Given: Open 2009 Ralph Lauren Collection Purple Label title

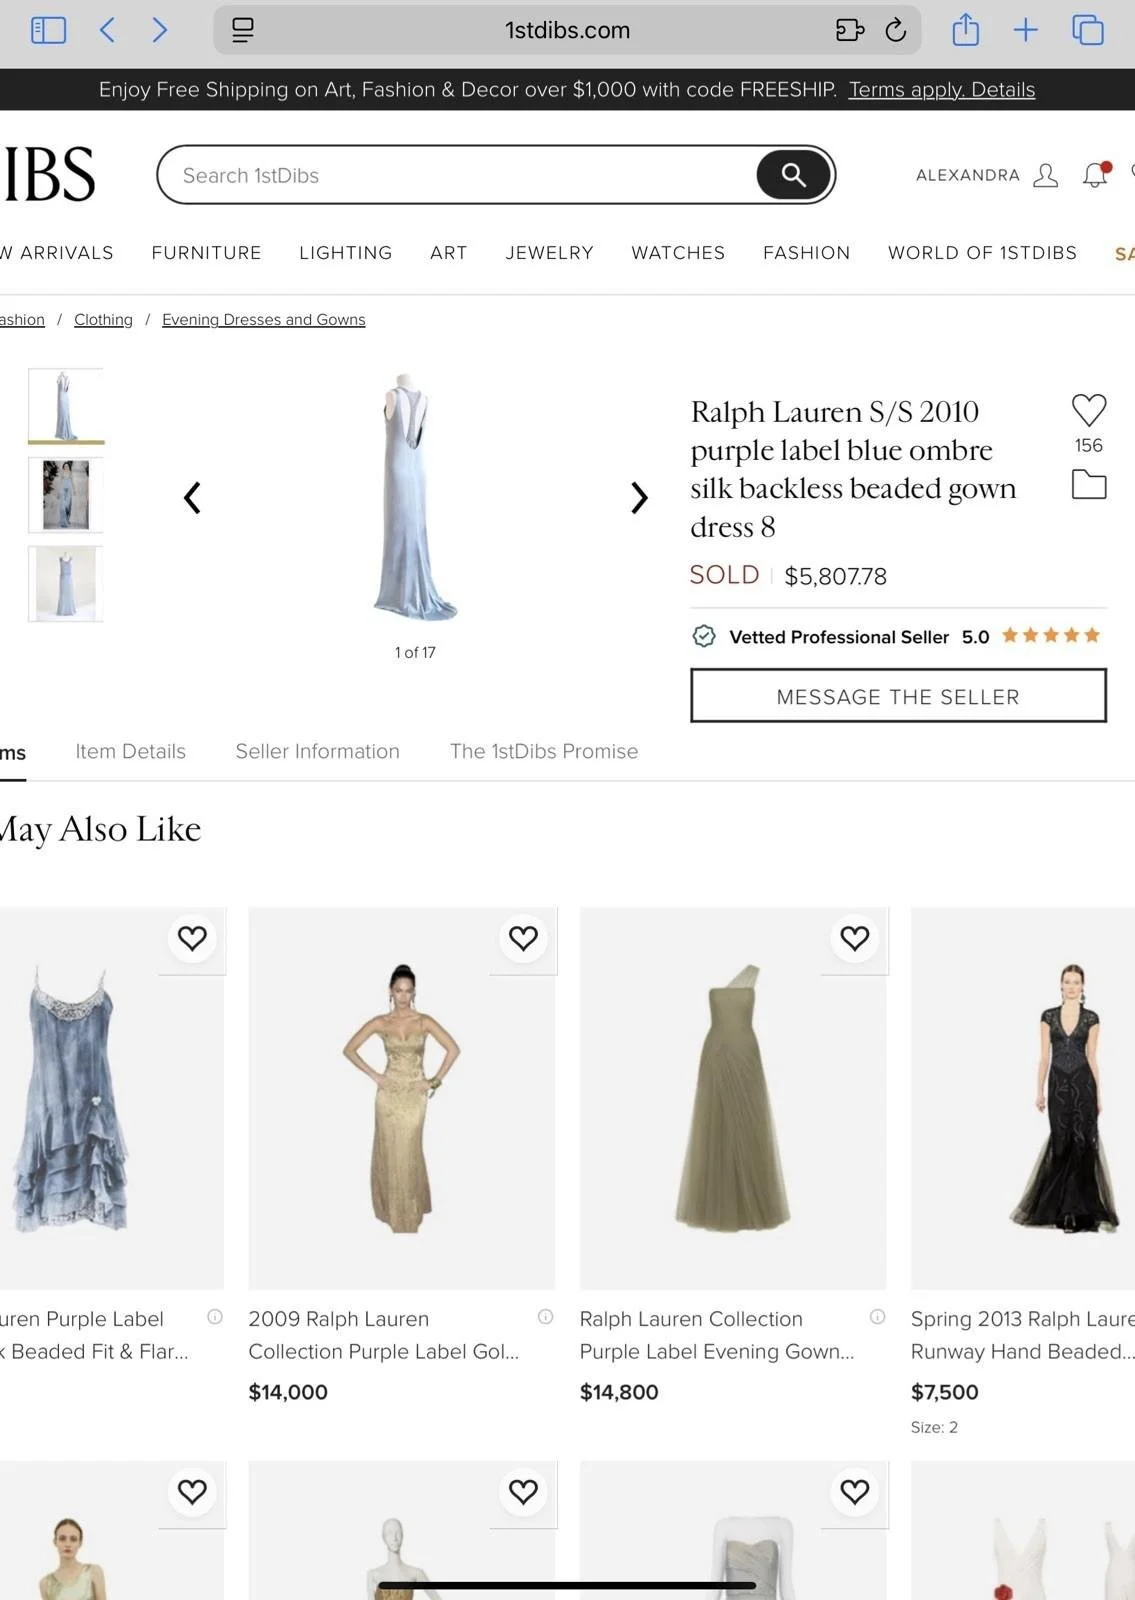Looking at the screenshot, I should point(384,1335).
